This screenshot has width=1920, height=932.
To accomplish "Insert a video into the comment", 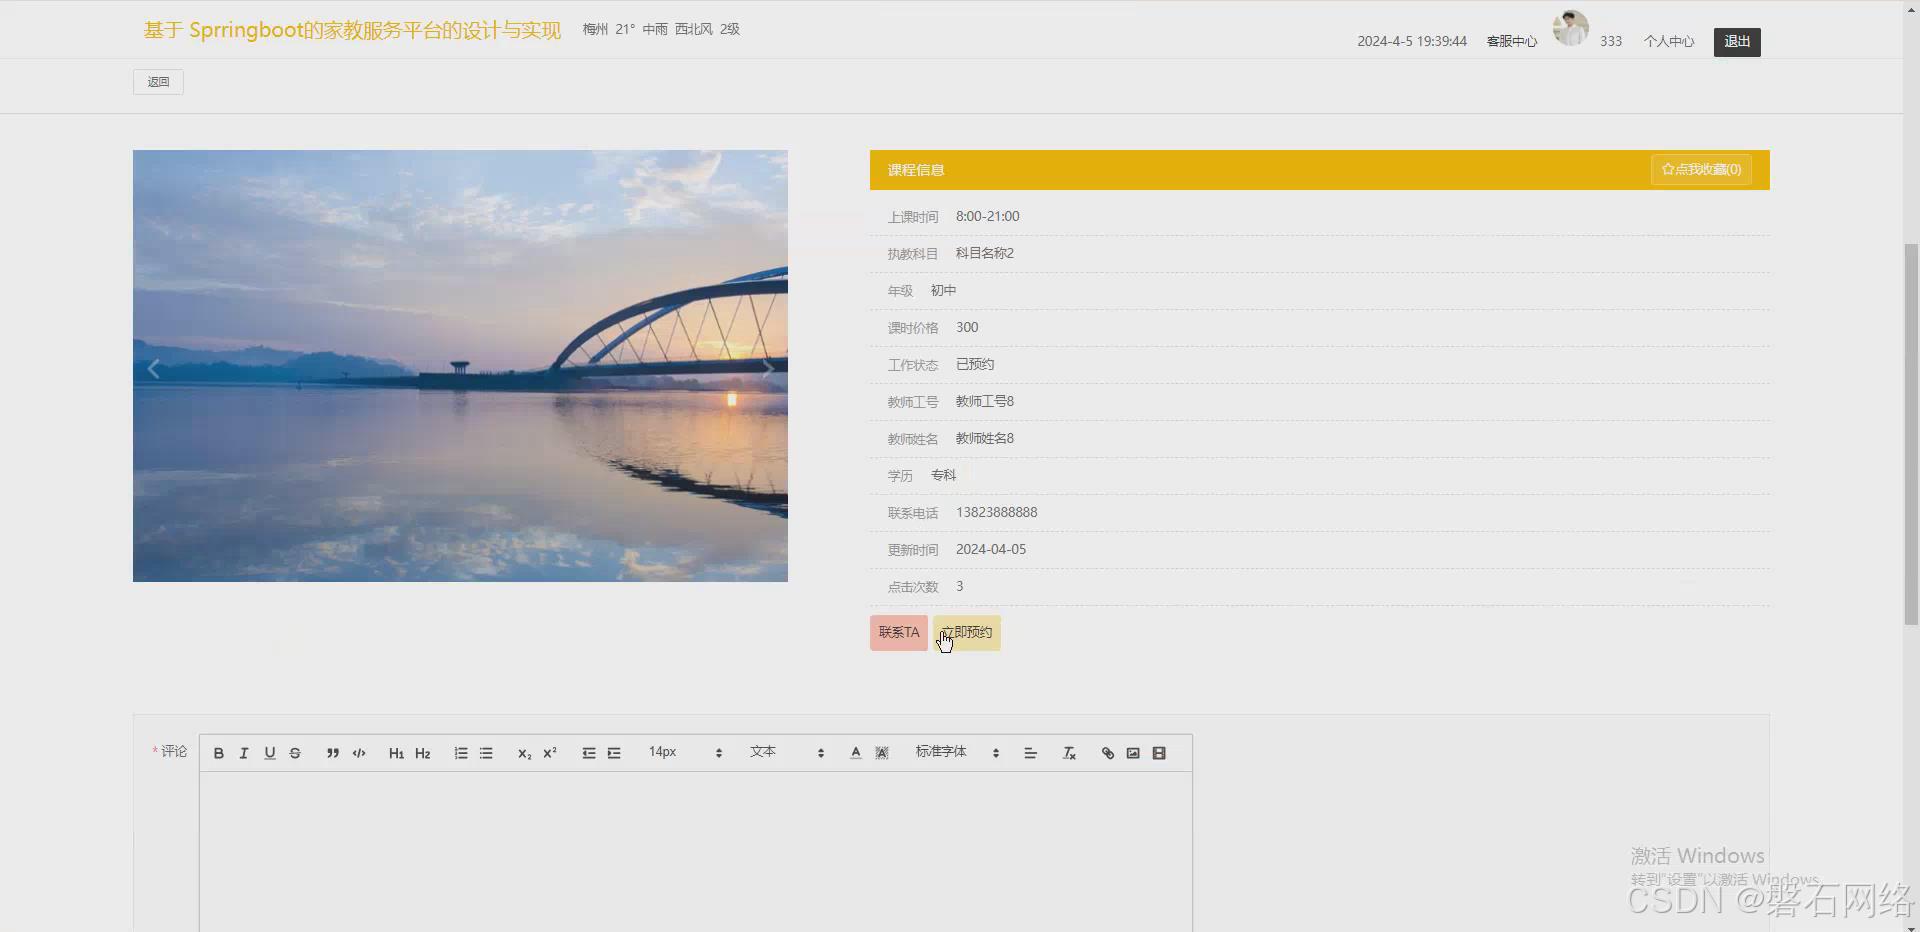I will click(1159, 753).
